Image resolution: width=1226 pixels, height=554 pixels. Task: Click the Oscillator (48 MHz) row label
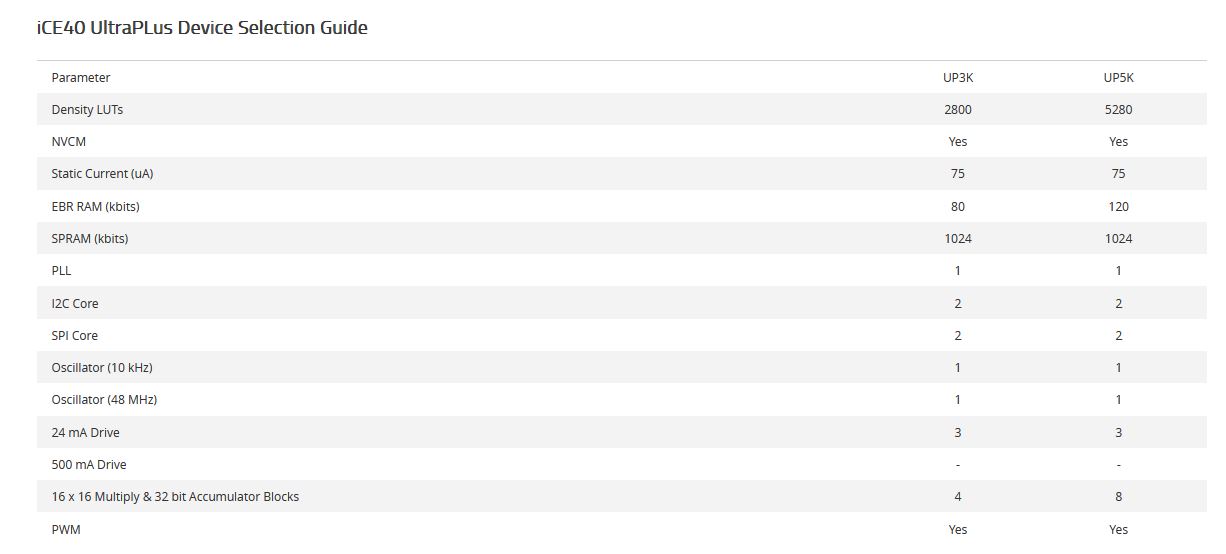pyautogui.click(x=104, y=400)
